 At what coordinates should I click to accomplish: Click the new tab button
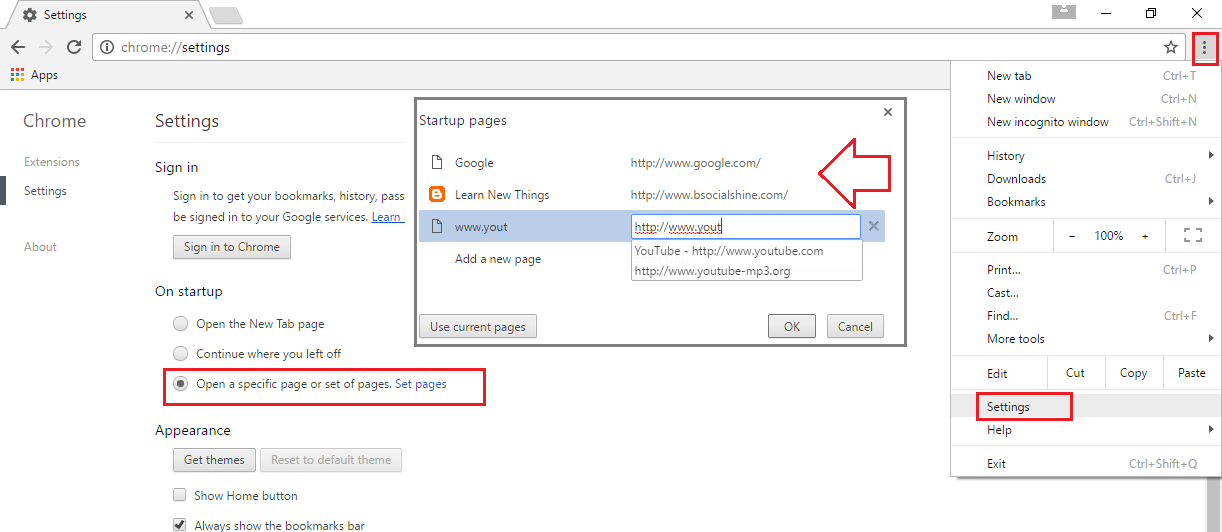226,15
